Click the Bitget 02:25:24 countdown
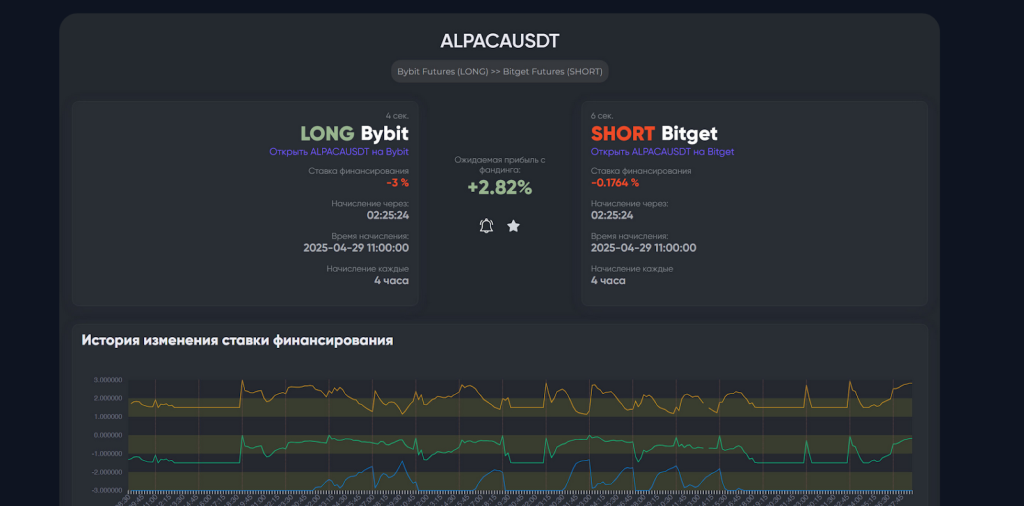Screen dimensions: 1024x506 pos(612,215)
